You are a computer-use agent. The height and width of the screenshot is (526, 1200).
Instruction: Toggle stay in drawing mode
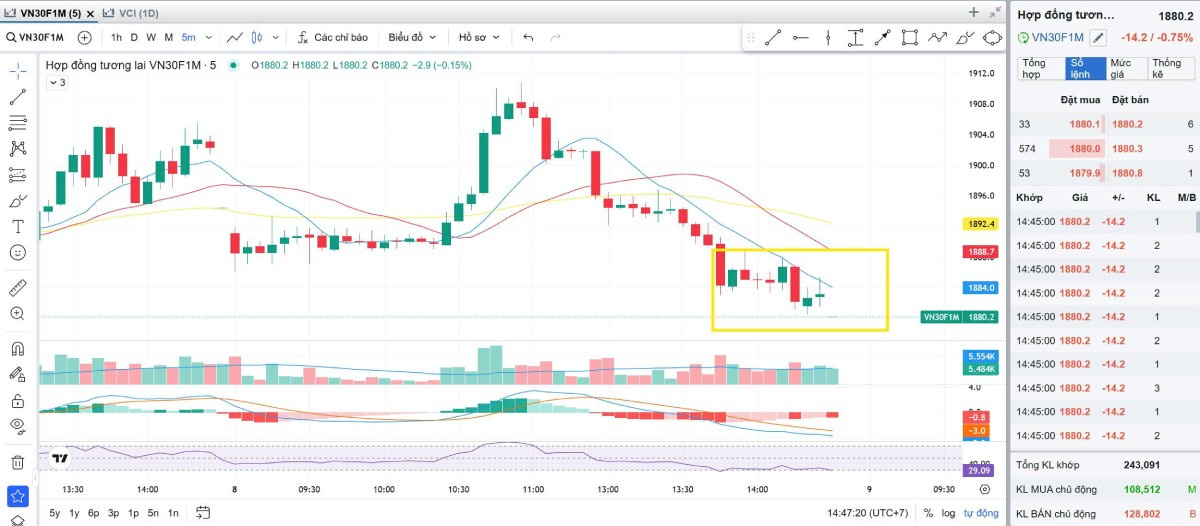tap(17, 375)
